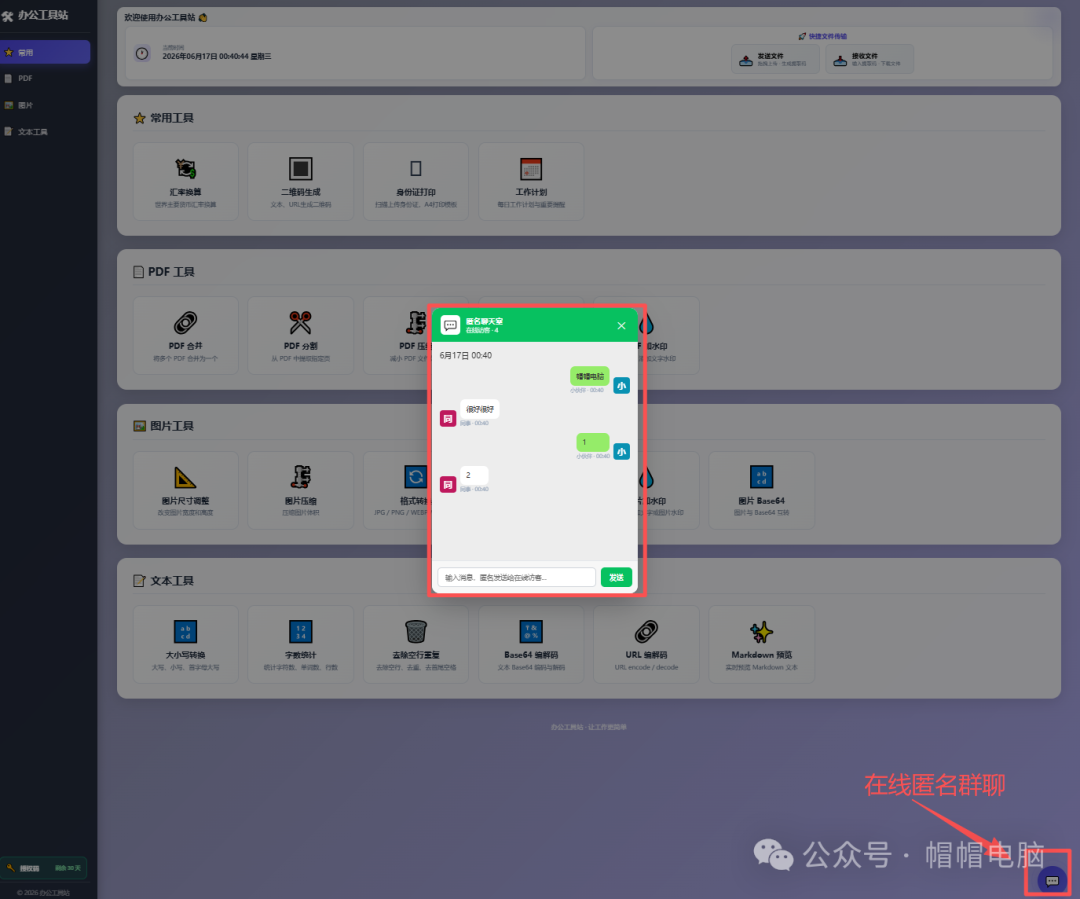The width and height of the screenshot is (1080, 899).
Task: Click the 办公工具站 wrench logo
Action: click(x=8, y=16)
